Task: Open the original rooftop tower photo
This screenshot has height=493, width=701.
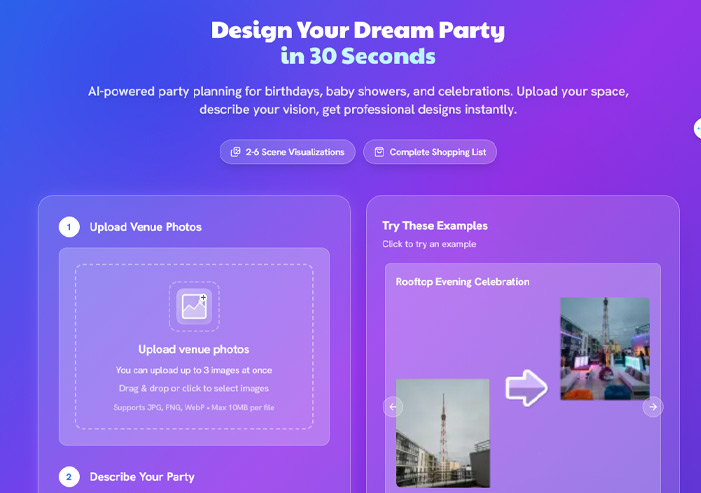Action: point(443,433)
